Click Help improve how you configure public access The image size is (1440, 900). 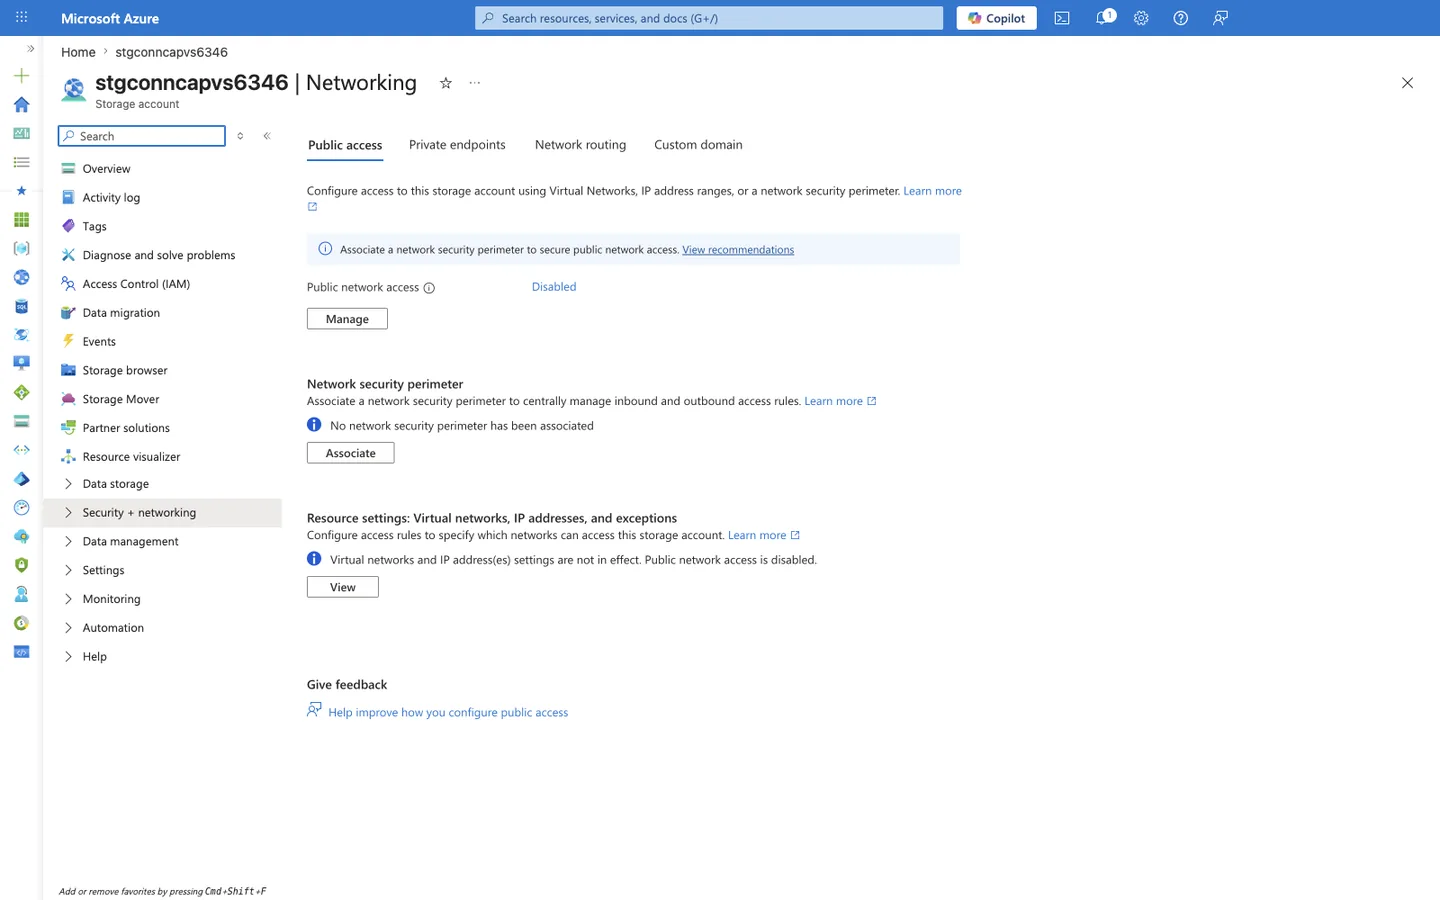[448, 713]
